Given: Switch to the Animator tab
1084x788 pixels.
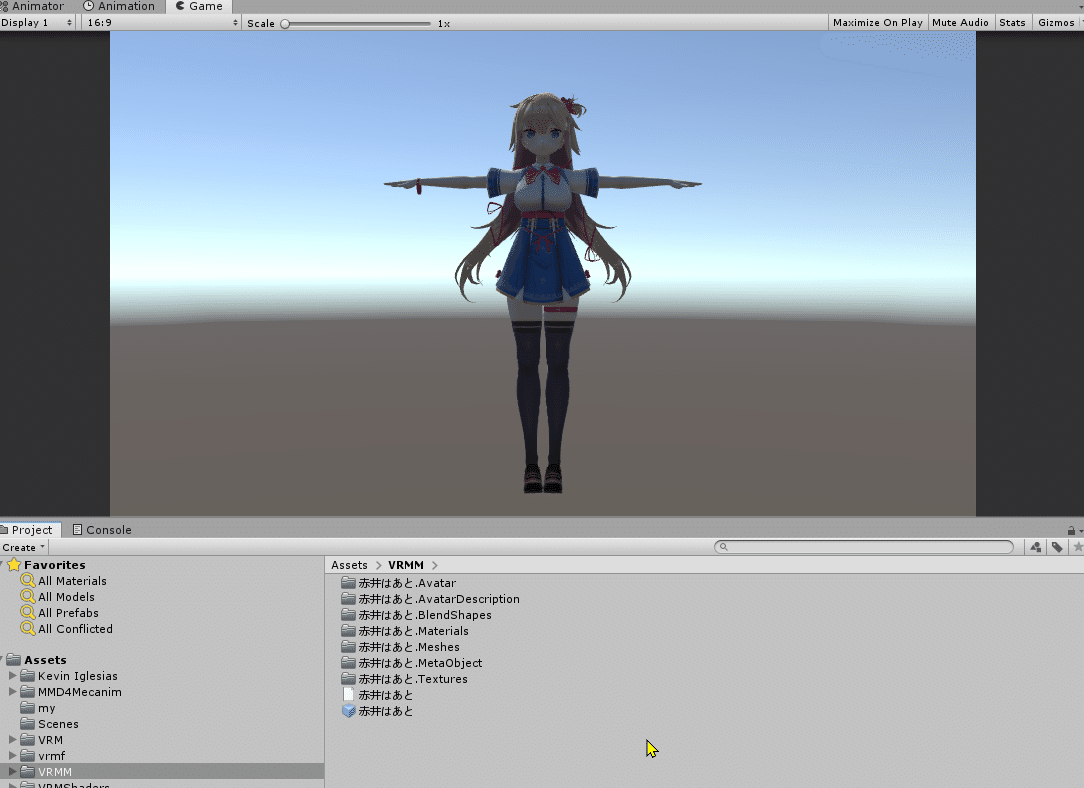Looking at the screenshot, I should [x=32, y=6].
